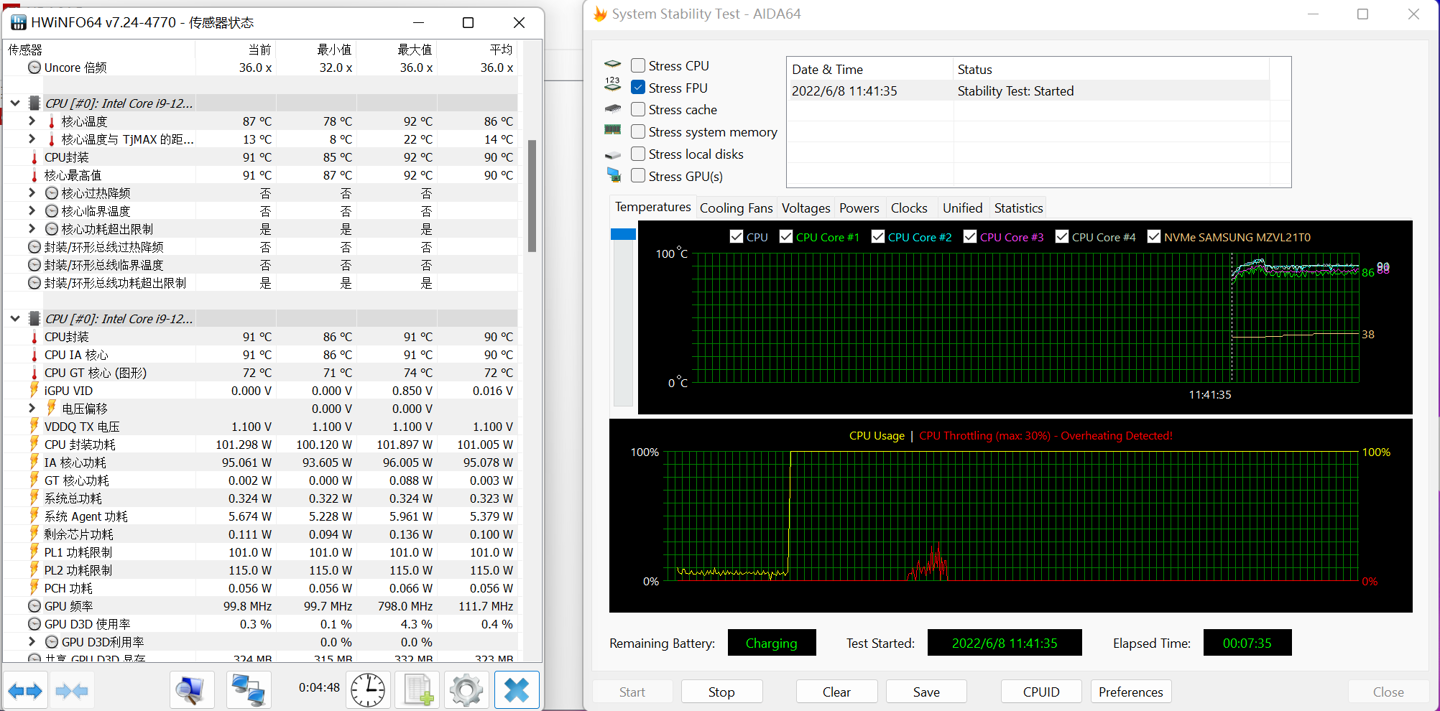Toggle the CPU Core #1 graph checkbox

(x=786, y=237)
